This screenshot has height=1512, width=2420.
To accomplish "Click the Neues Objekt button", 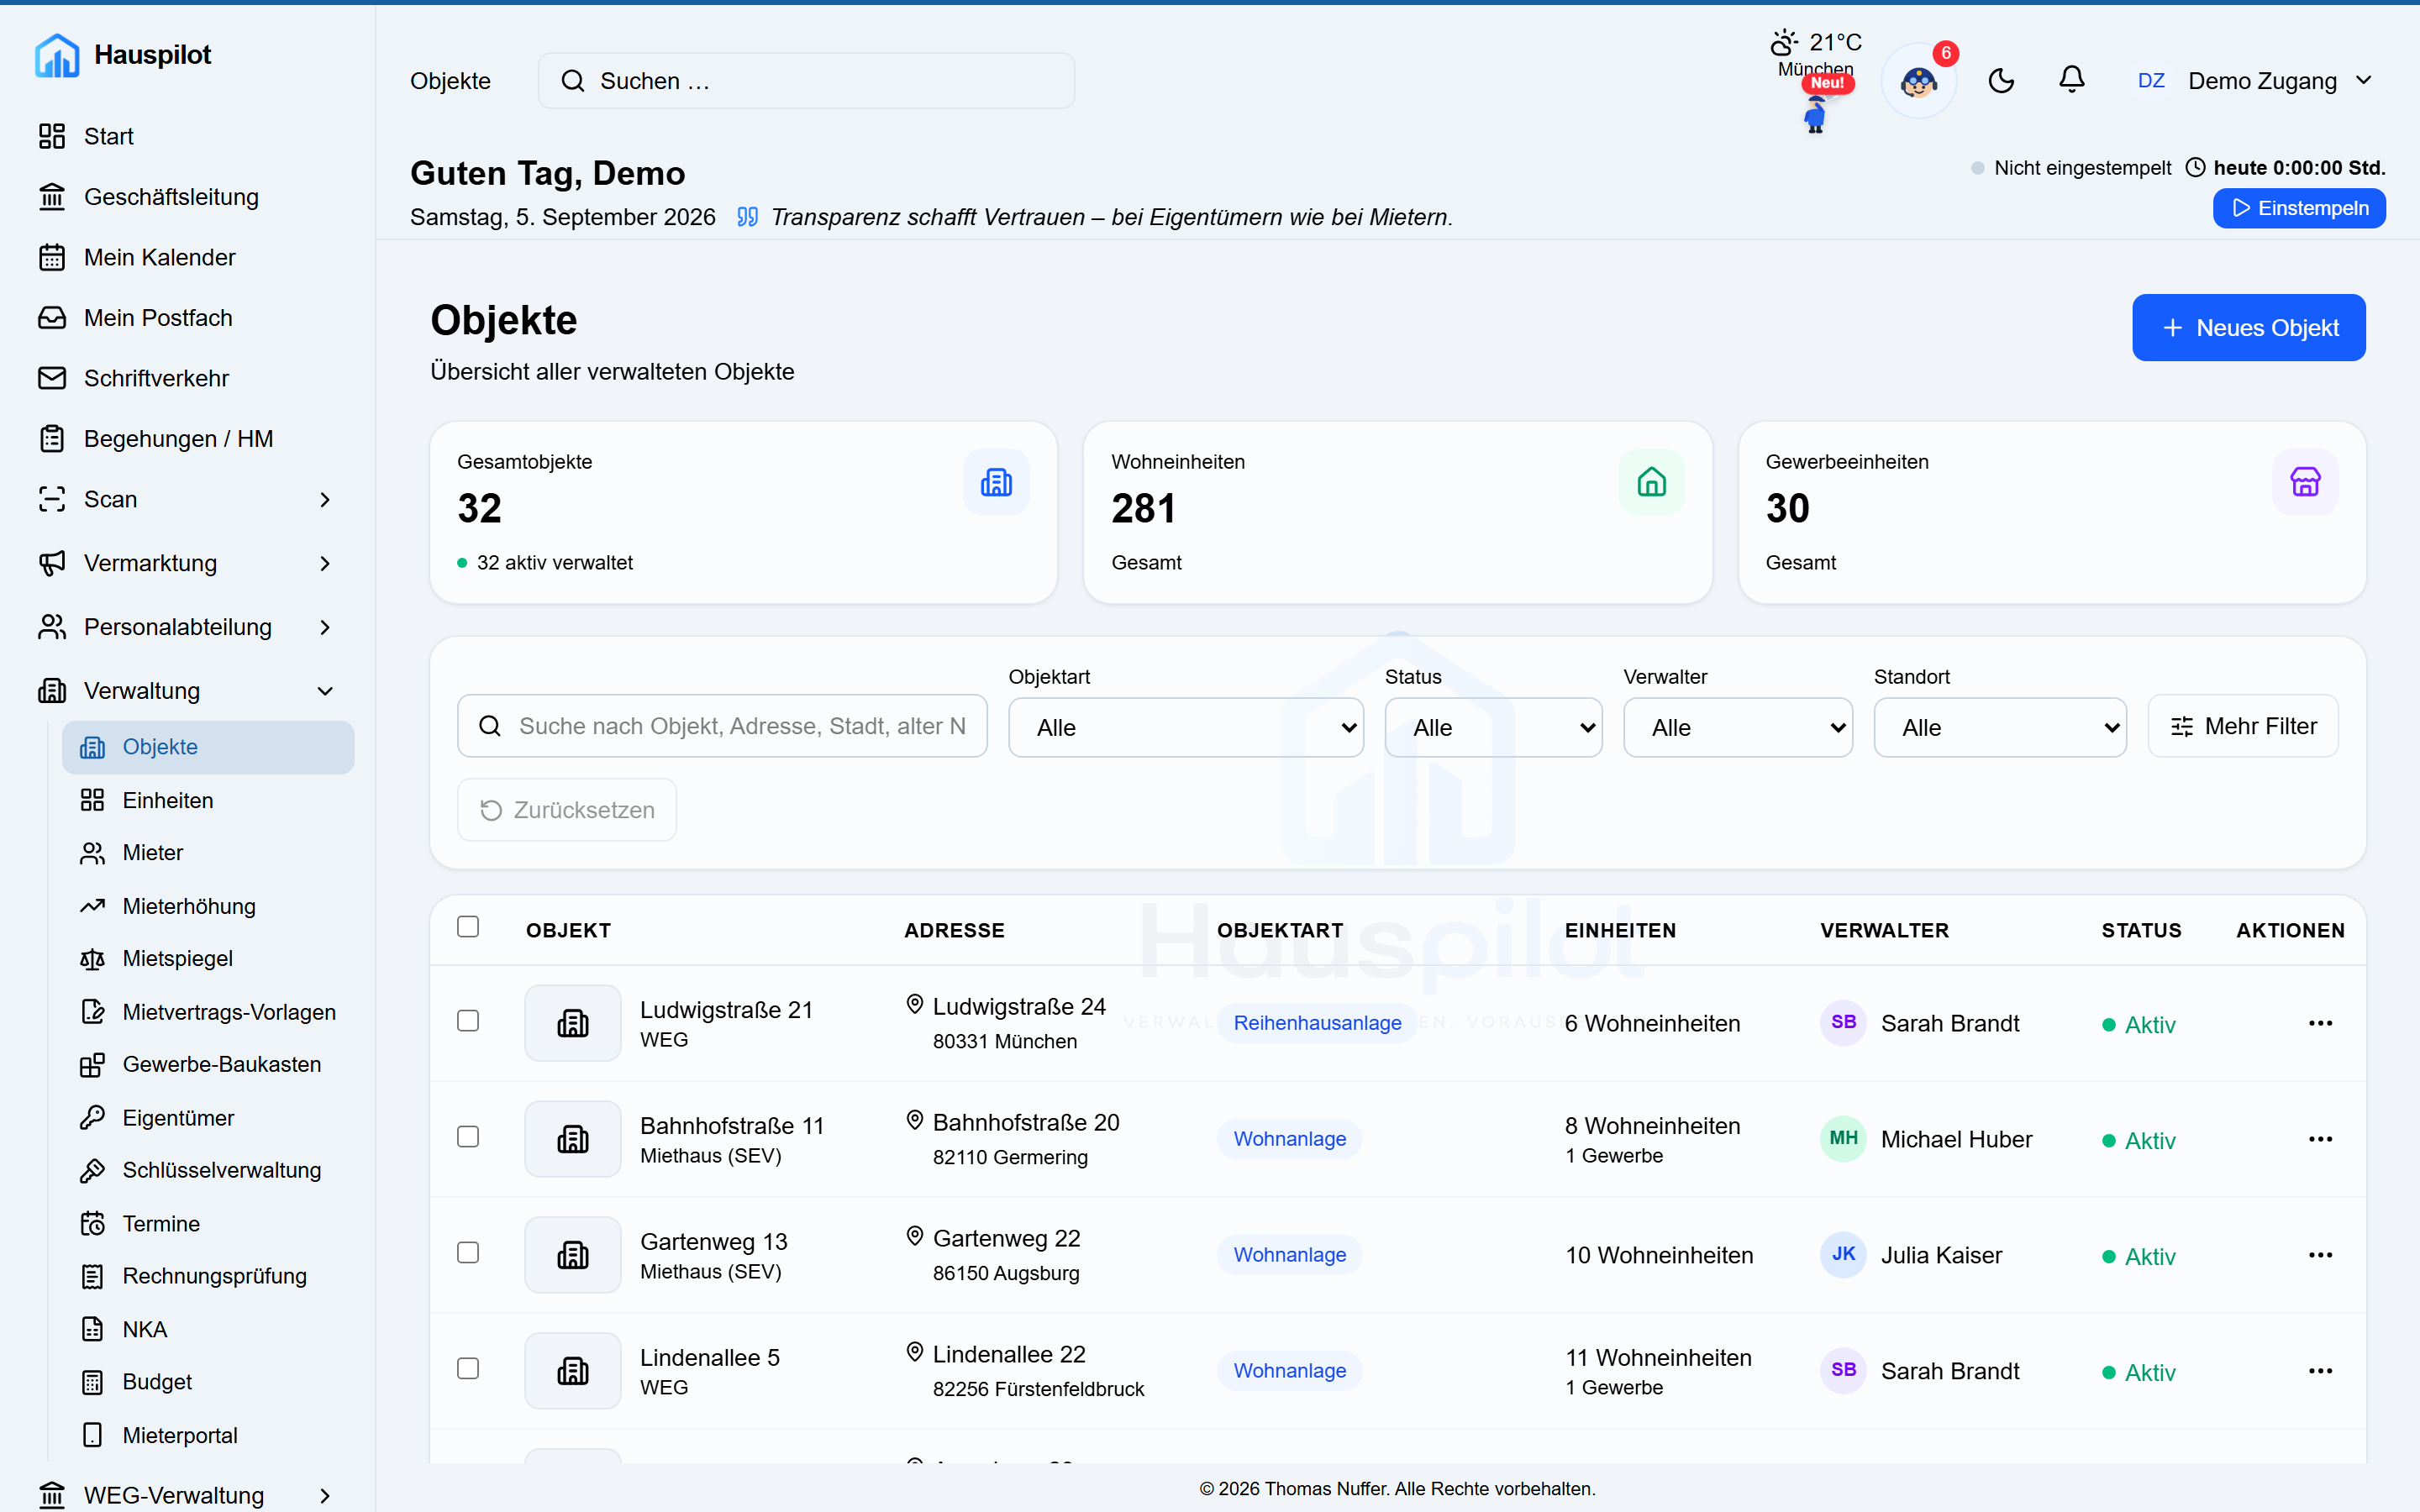I will [2249, 328].
